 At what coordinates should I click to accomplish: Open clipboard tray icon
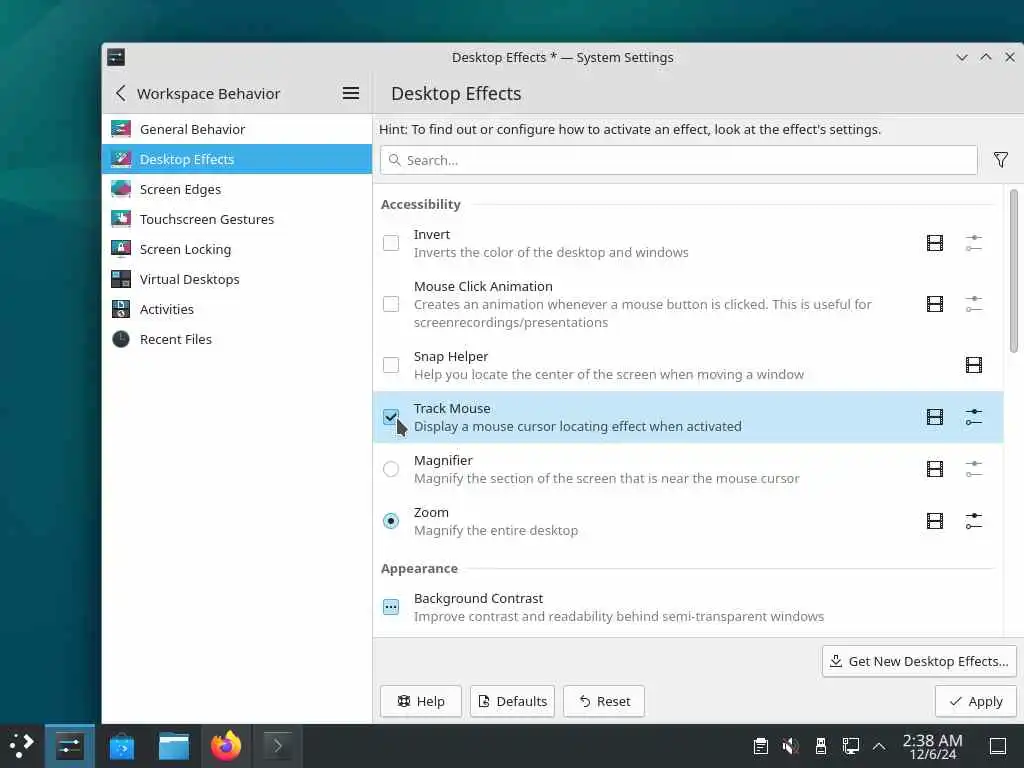pos(760,746)
